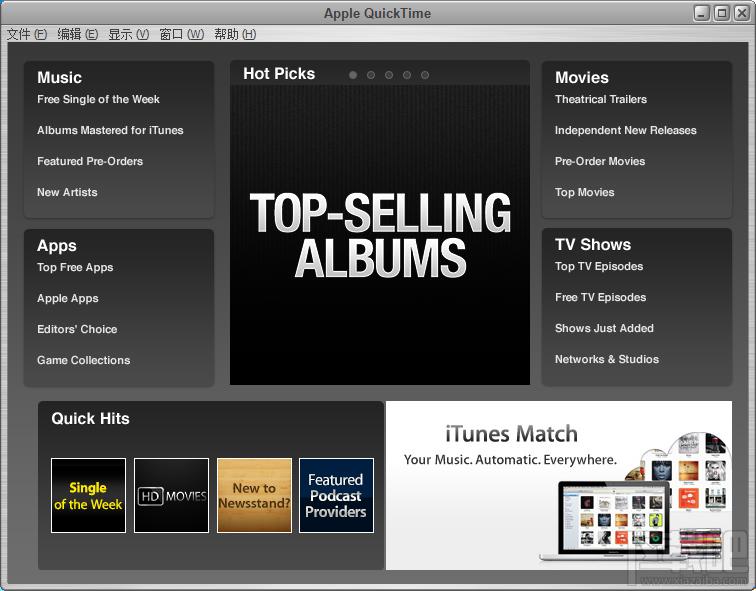Open Top Free Apps

(75, 267)
